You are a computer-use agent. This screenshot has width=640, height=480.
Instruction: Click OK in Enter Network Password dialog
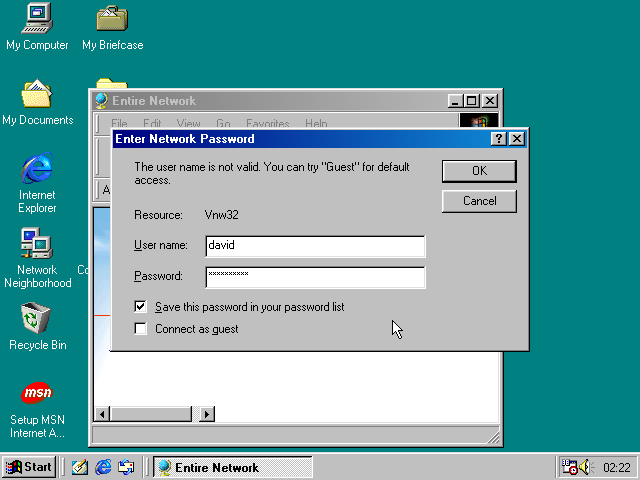coord(479,171)
